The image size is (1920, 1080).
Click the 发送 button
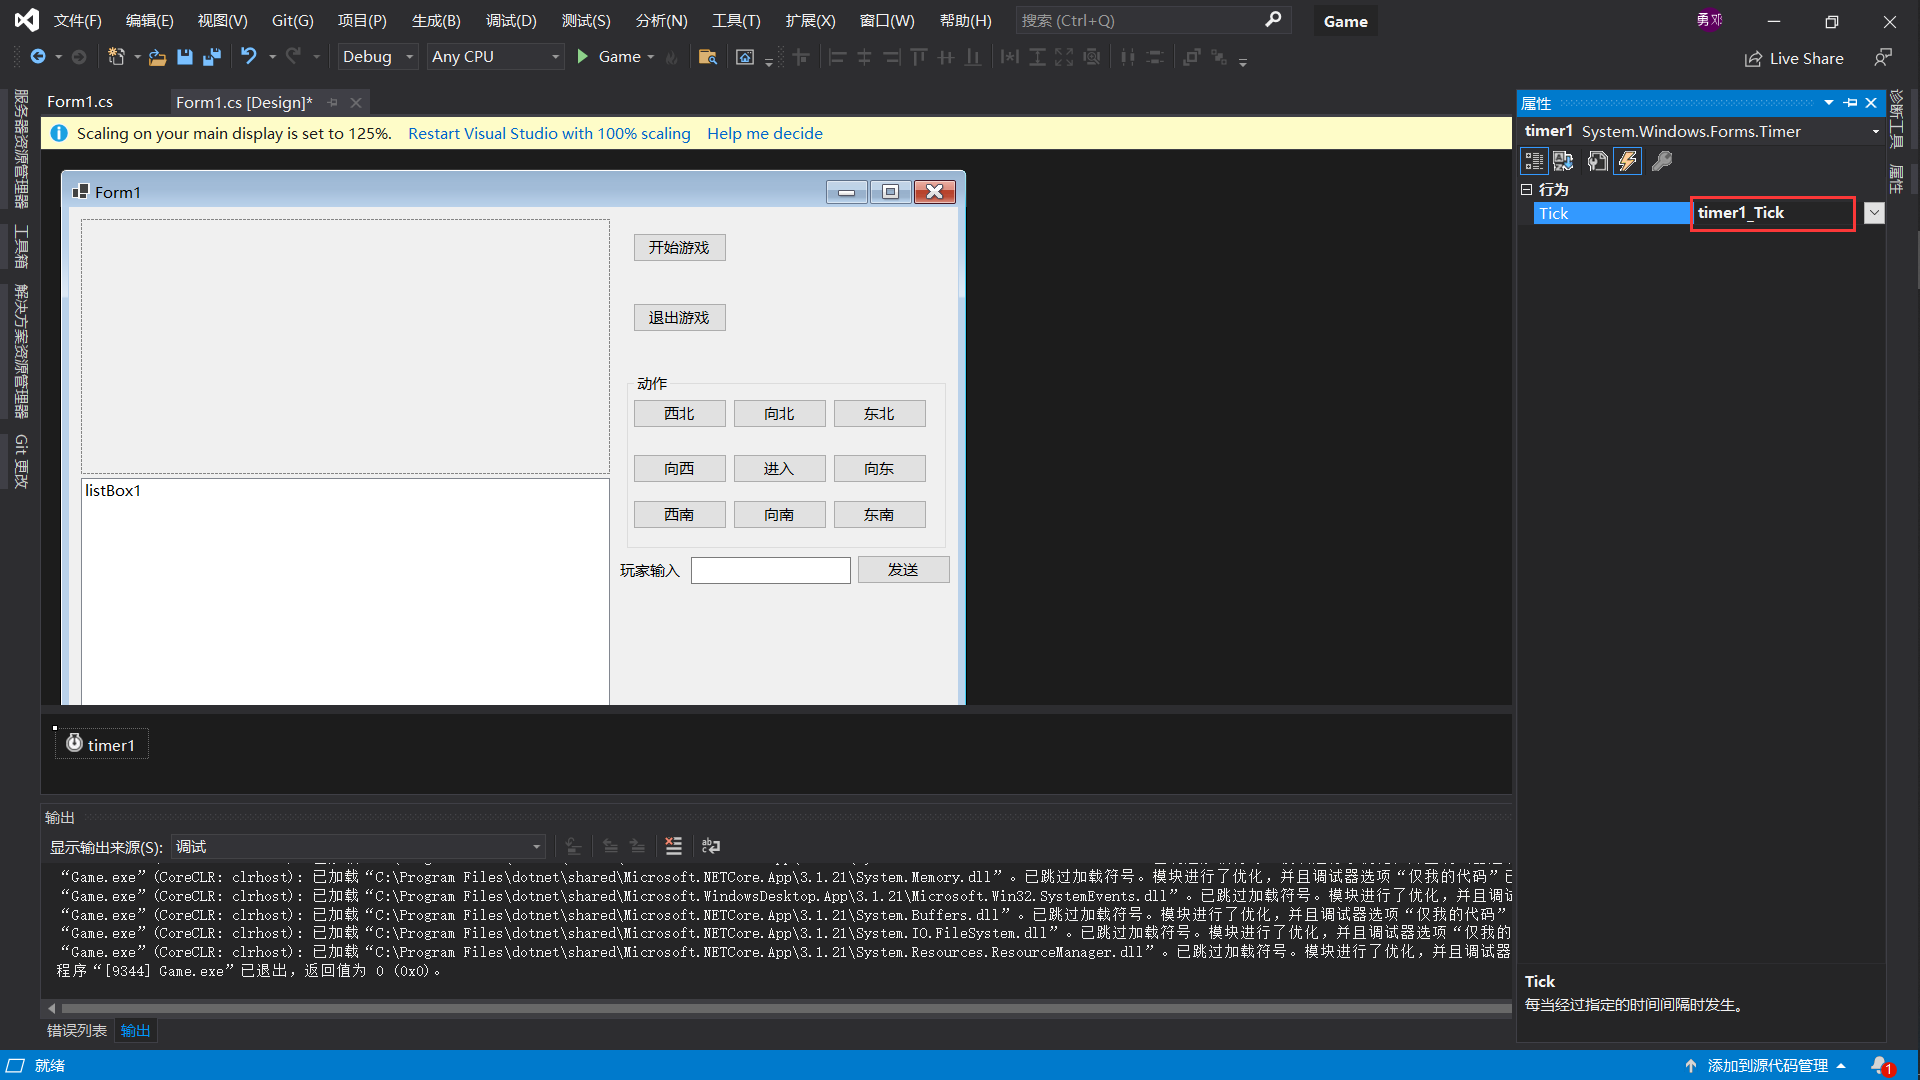[903, 568]
